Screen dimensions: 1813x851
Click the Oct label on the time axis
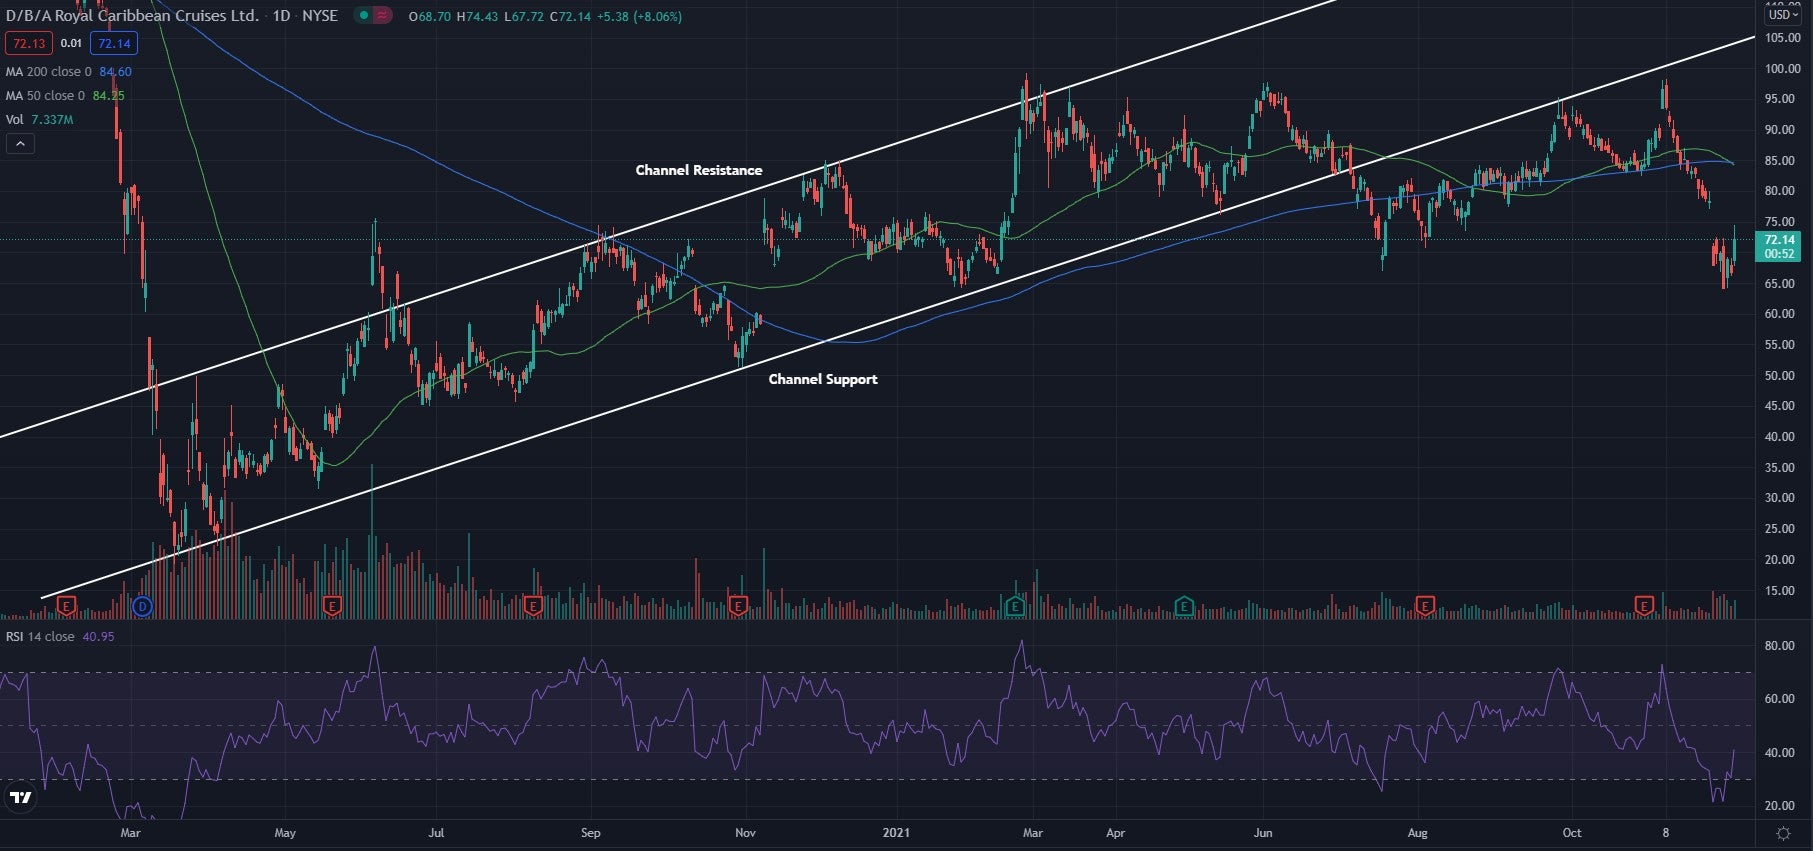tap(1572, 833)
